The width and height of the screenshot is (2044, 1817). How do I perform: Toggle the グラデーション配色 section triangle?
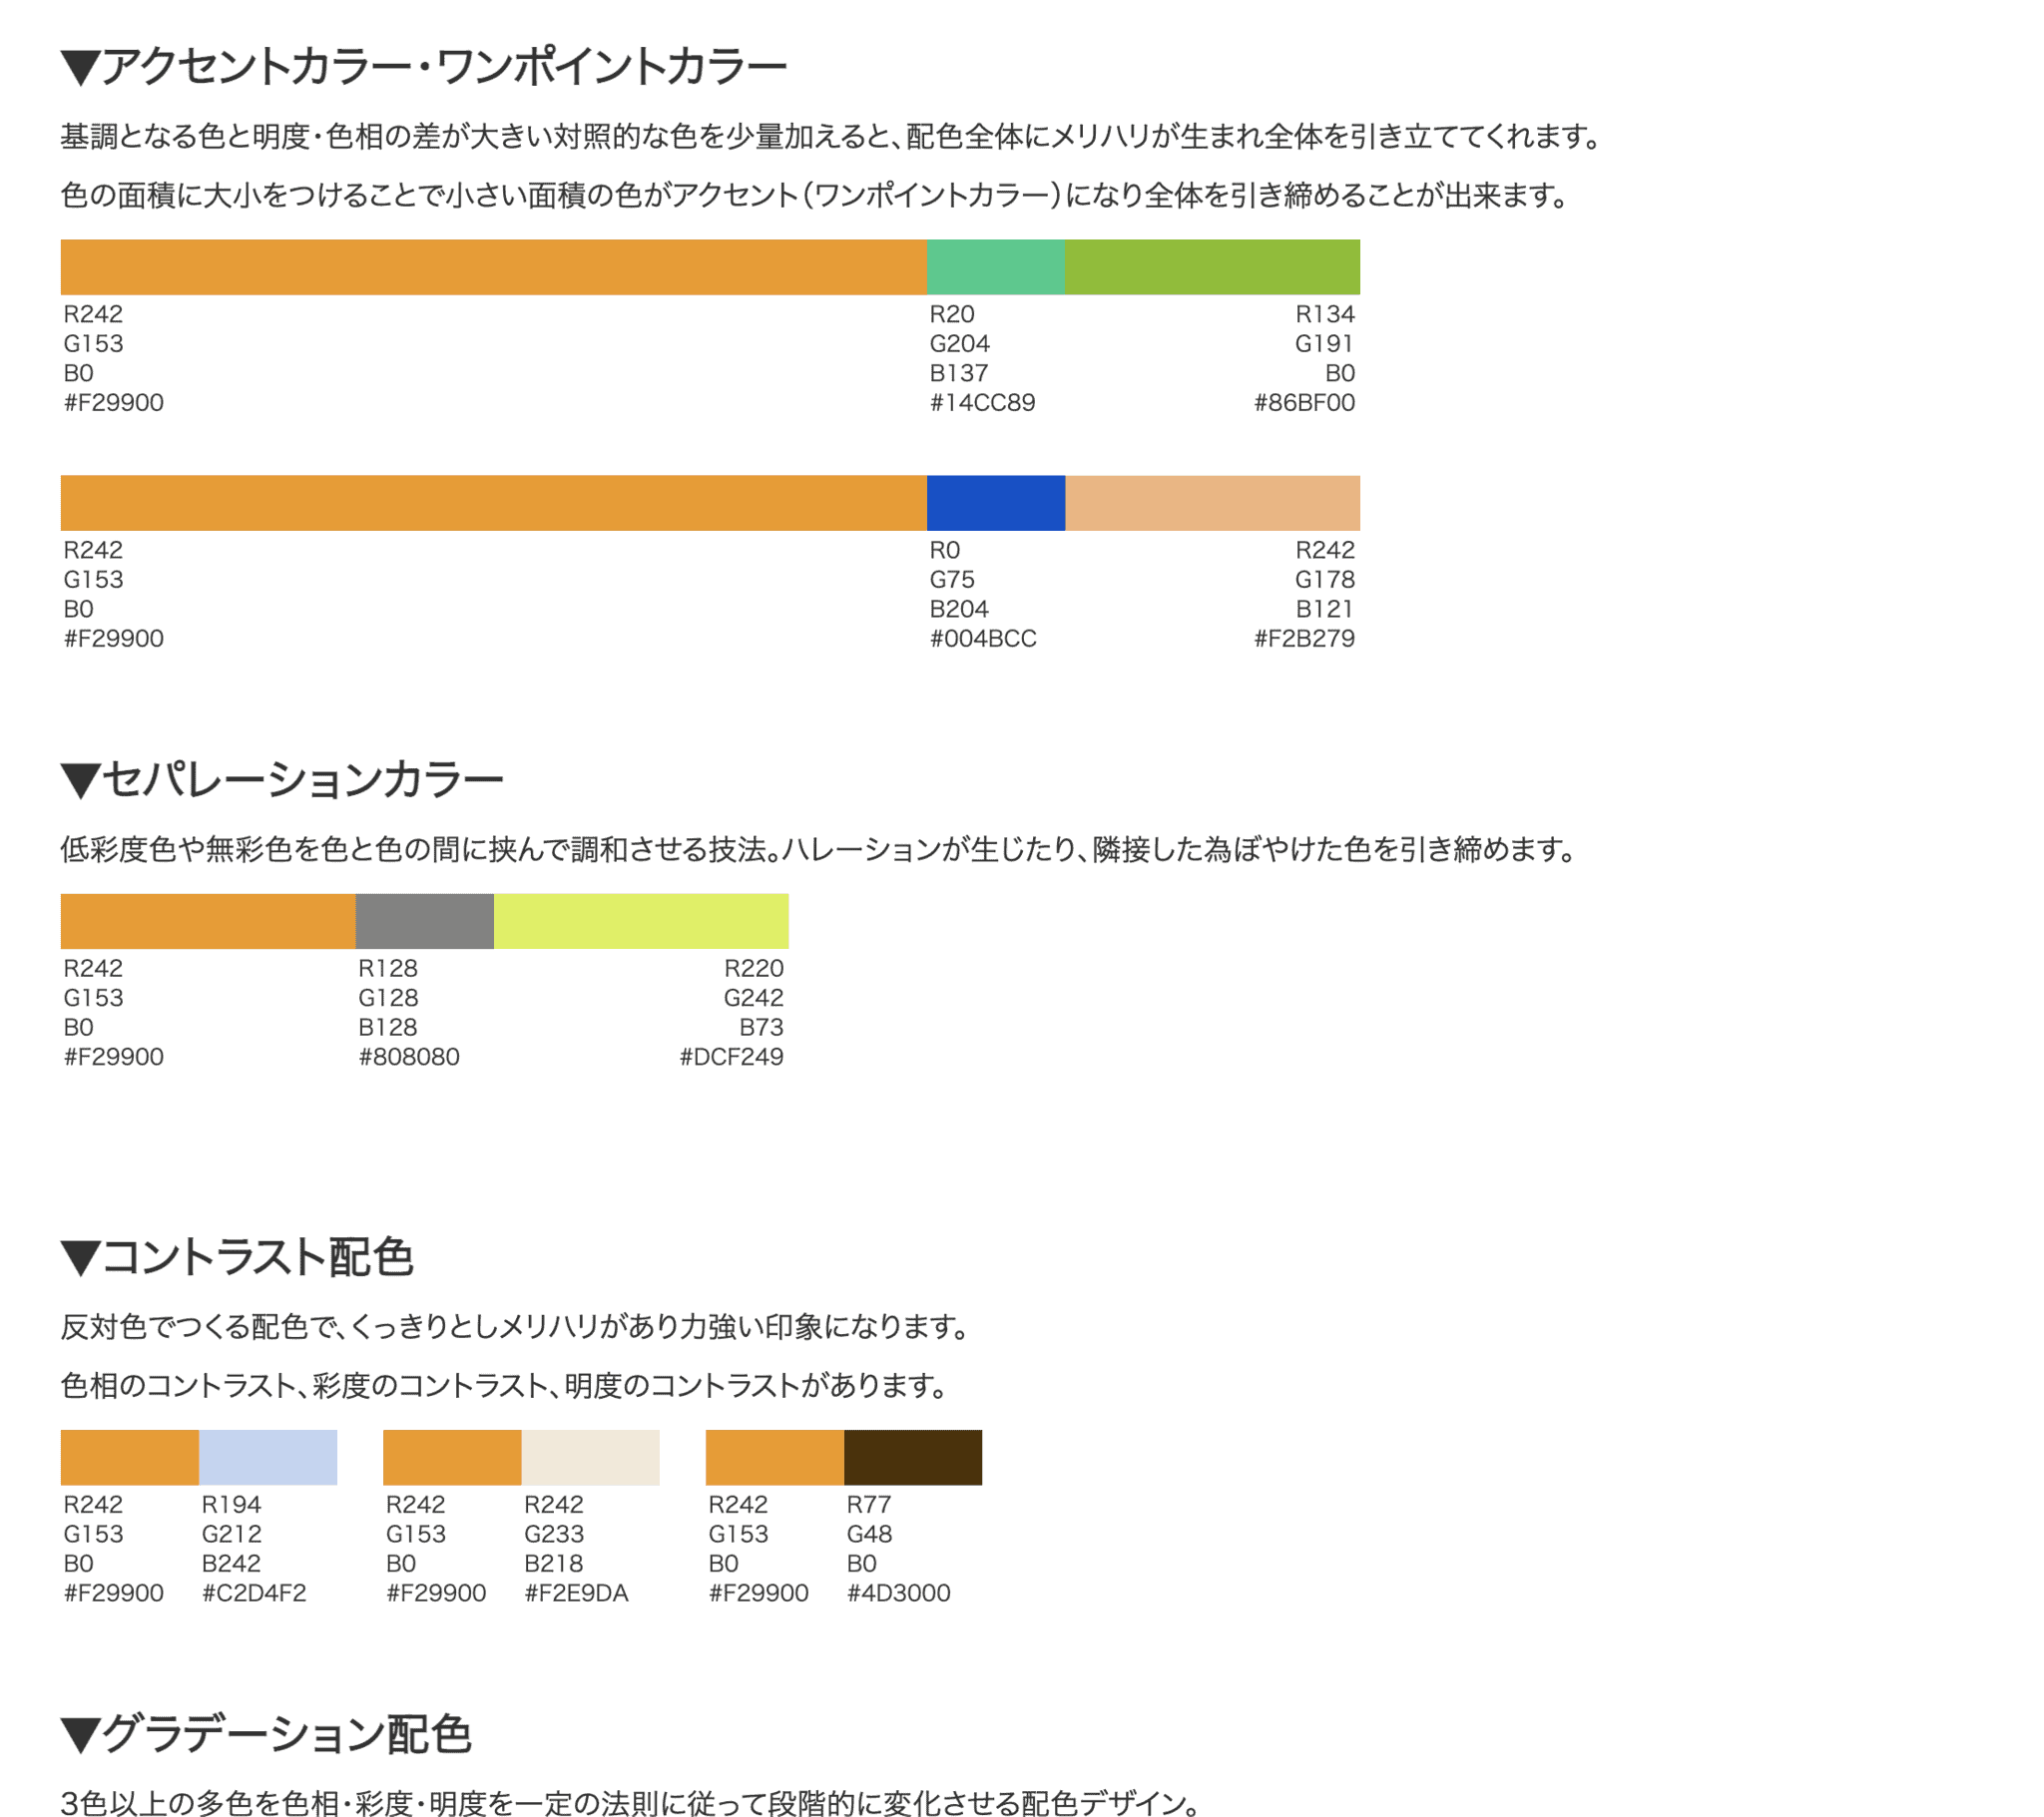80,1735
